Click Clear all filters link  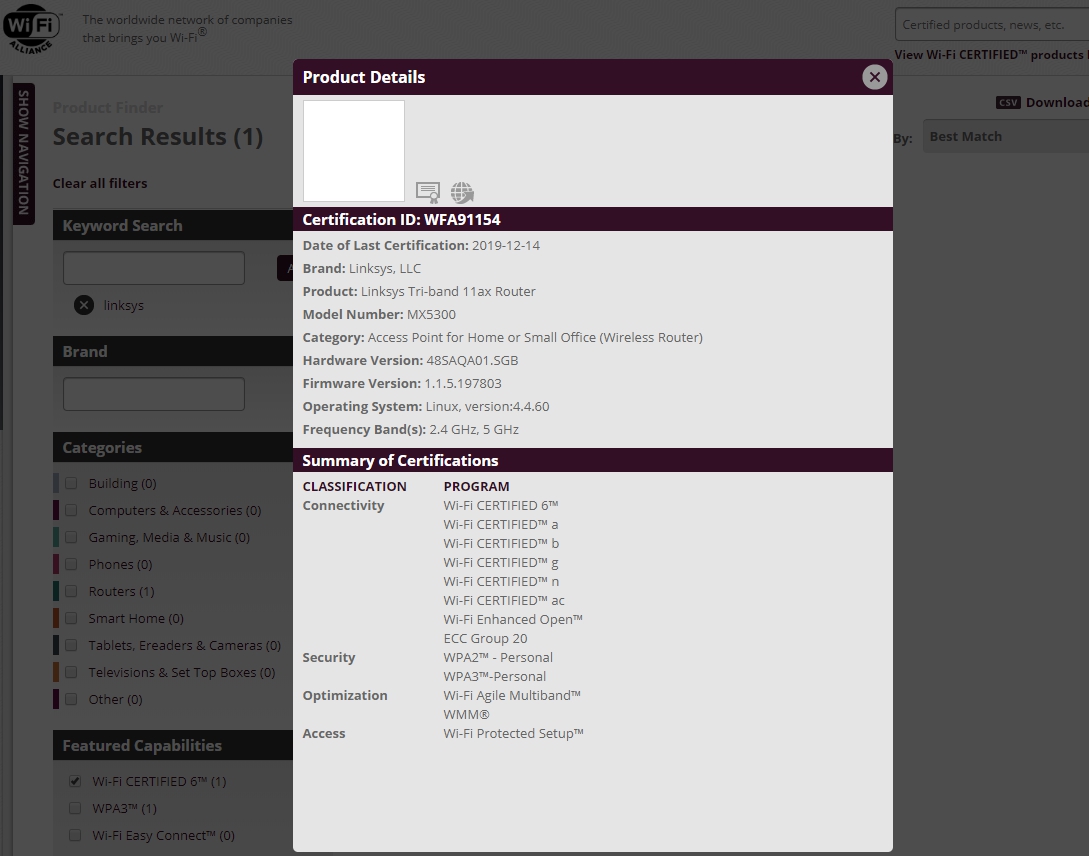tap(100, 183)
